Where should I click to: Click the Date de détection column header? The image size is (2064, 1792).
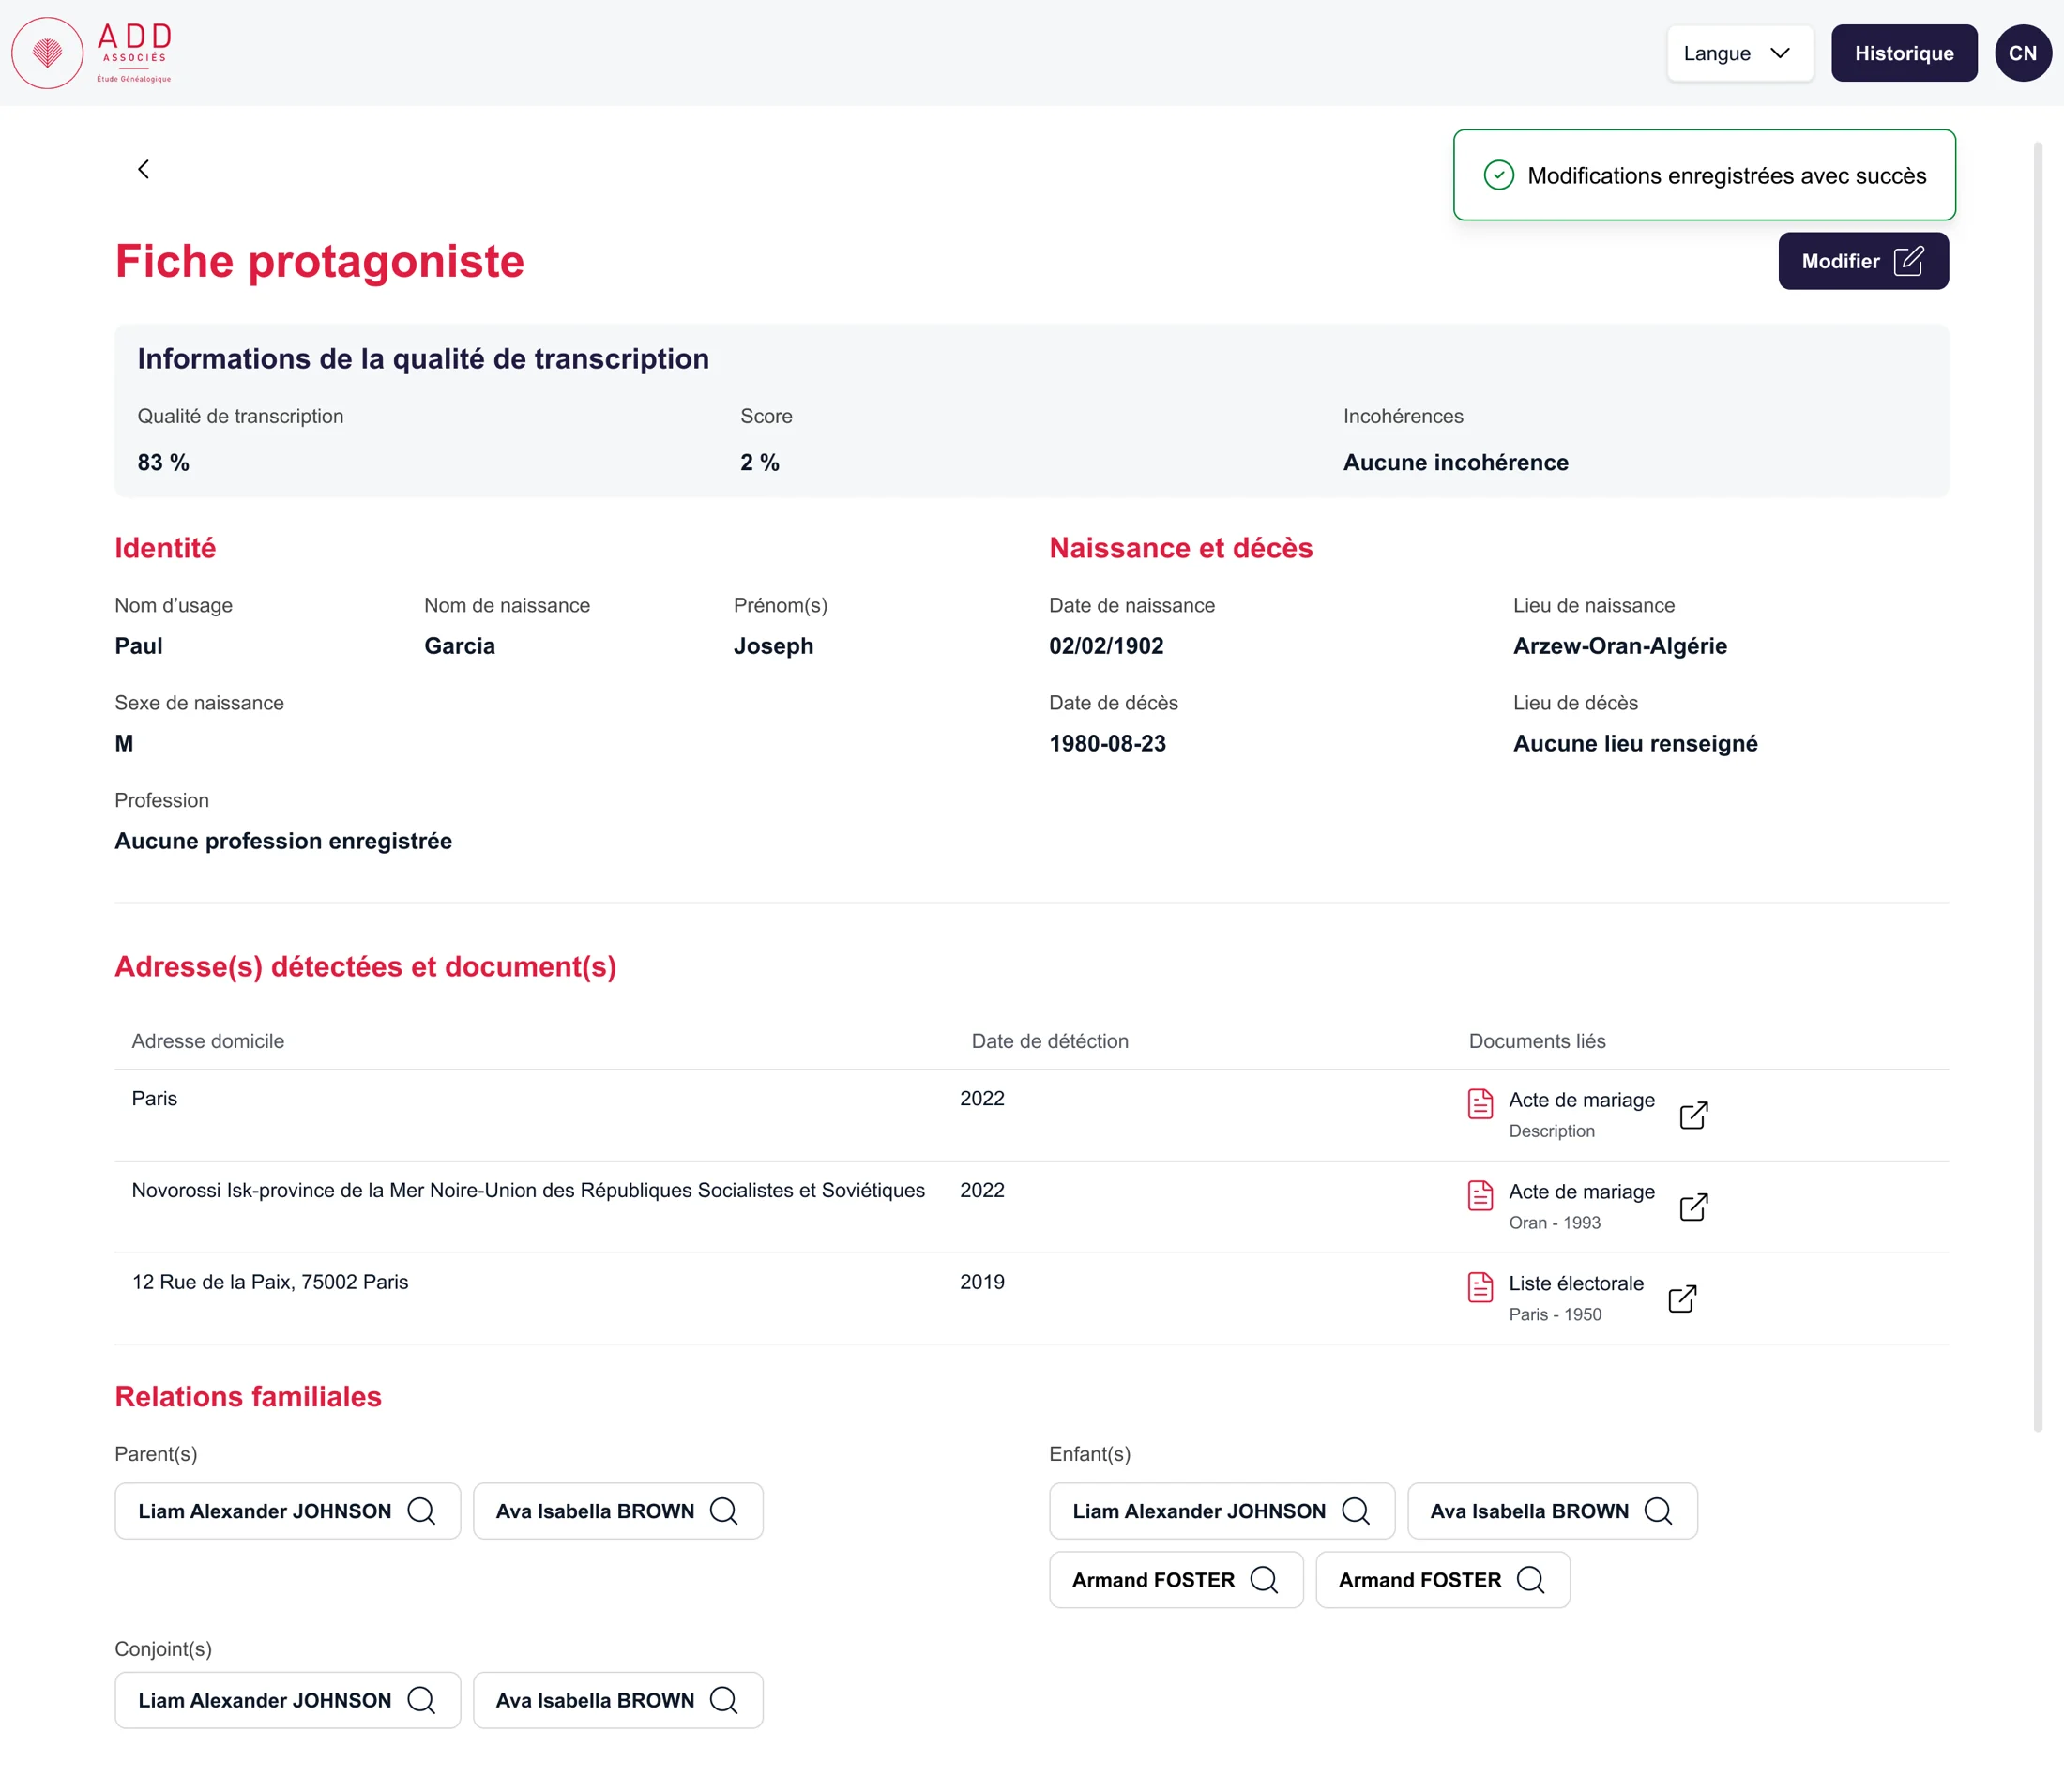pos(1049,1041)
